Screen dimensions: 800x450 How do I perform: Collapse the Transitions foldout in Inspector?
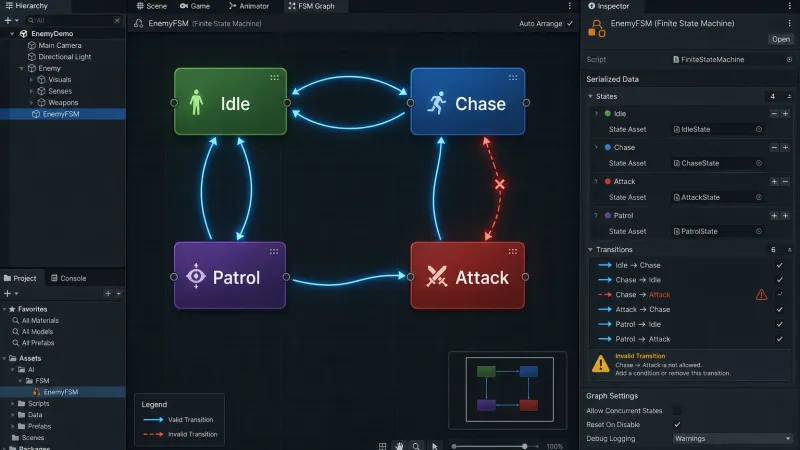590,250
